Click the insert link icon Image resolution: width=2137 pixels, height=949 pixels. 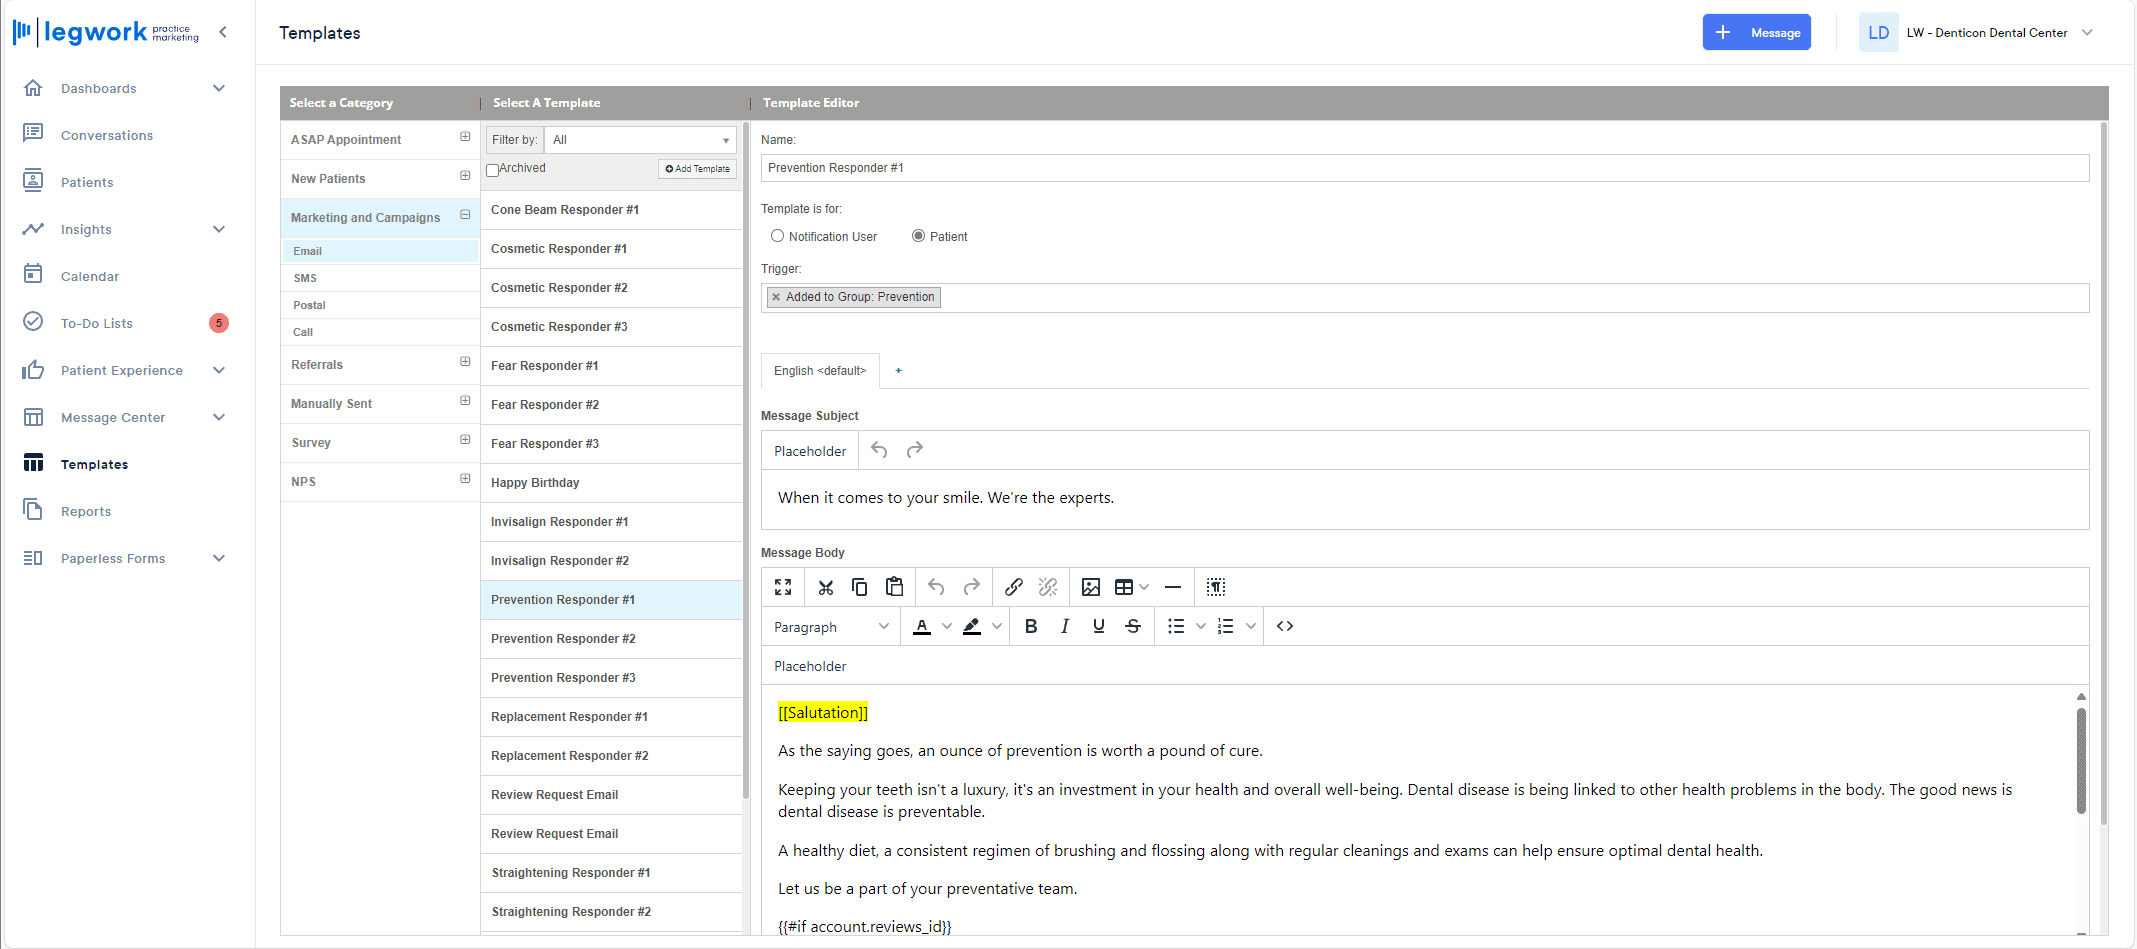(1013, 587)
